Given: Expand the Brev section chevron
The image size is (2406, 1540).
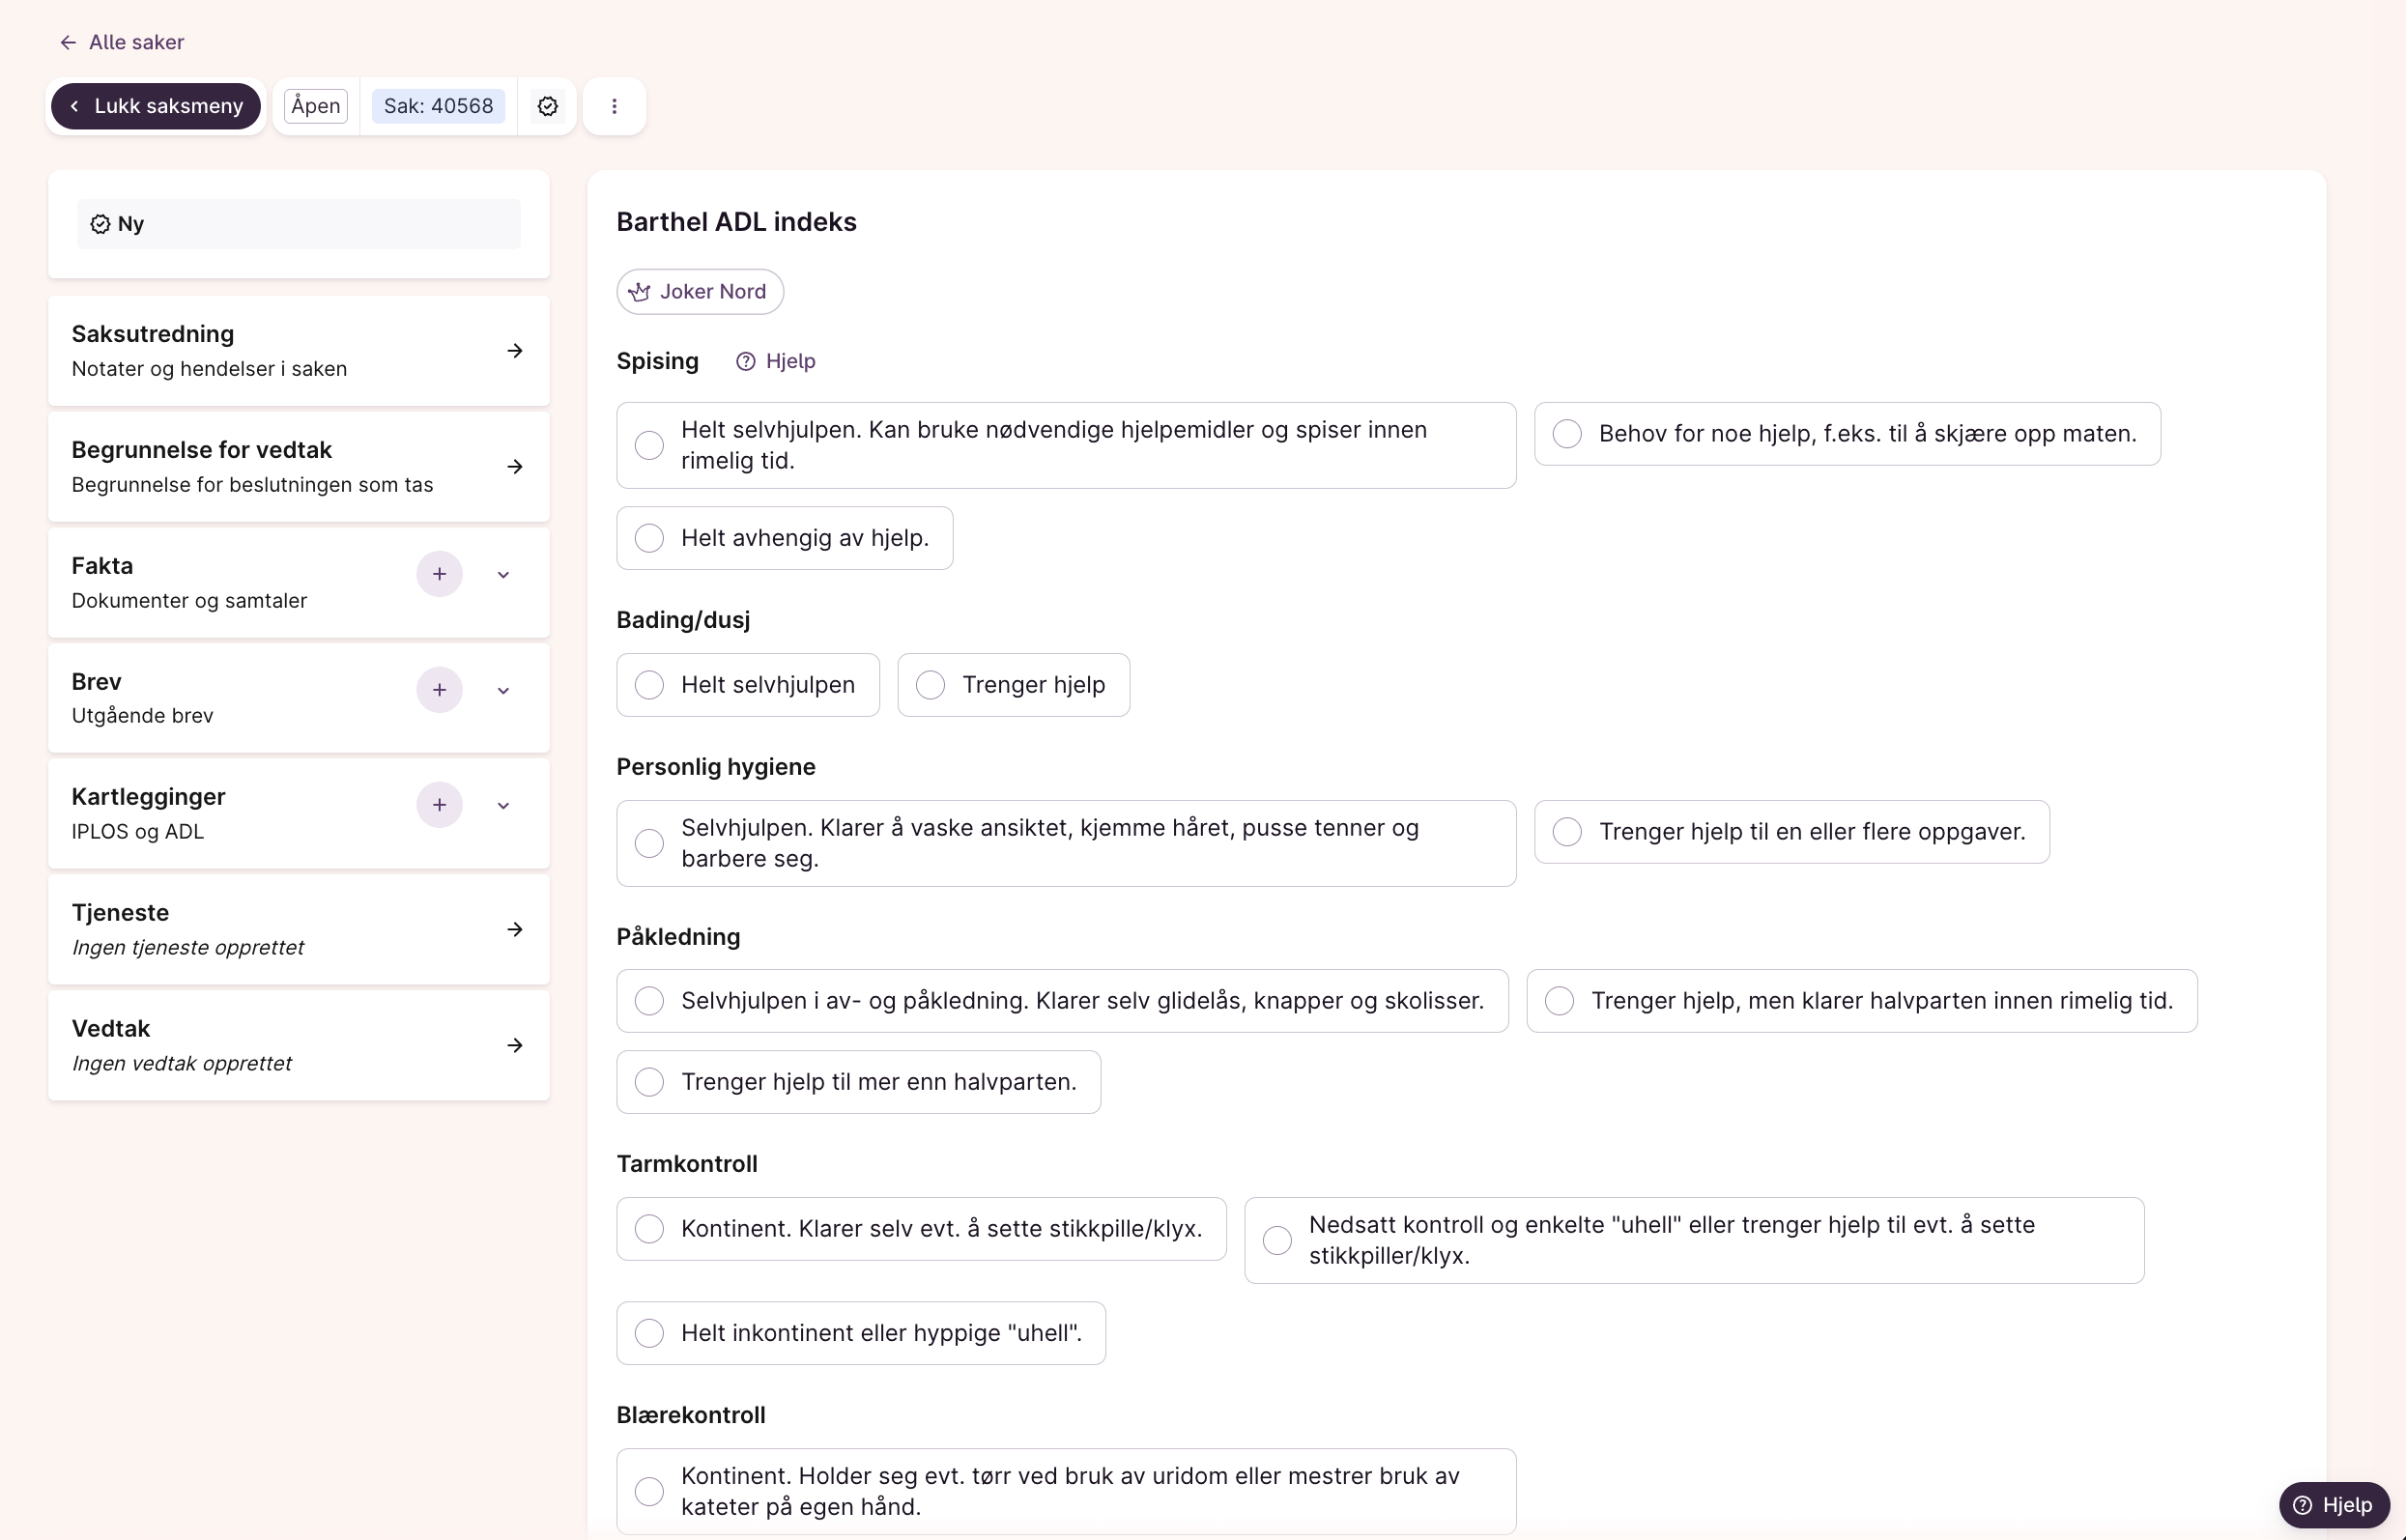Looking at the screenshot, I should [504, 691].
